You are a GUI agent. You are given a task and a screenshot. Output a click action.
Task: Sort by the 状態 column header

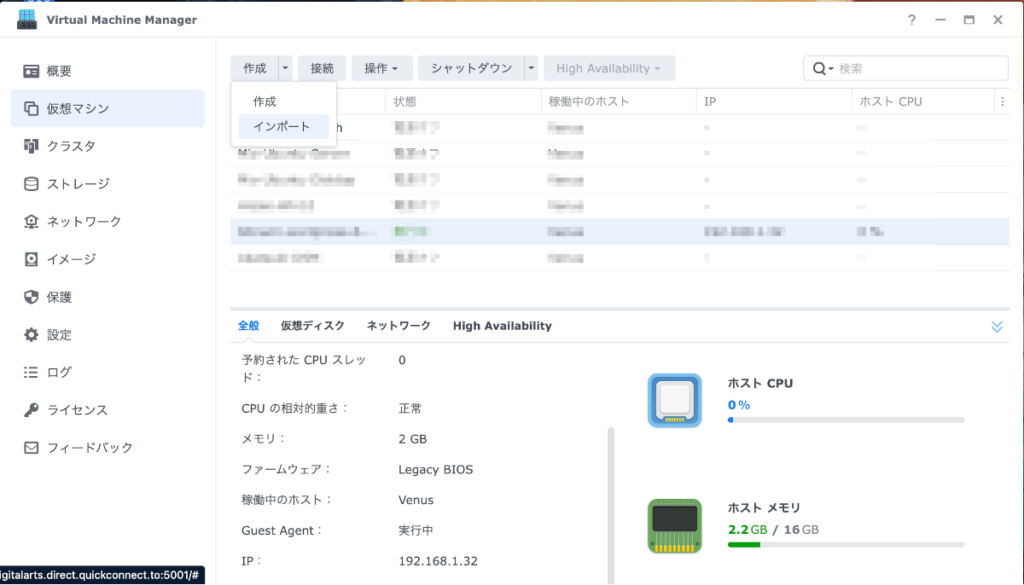[463, 102]
